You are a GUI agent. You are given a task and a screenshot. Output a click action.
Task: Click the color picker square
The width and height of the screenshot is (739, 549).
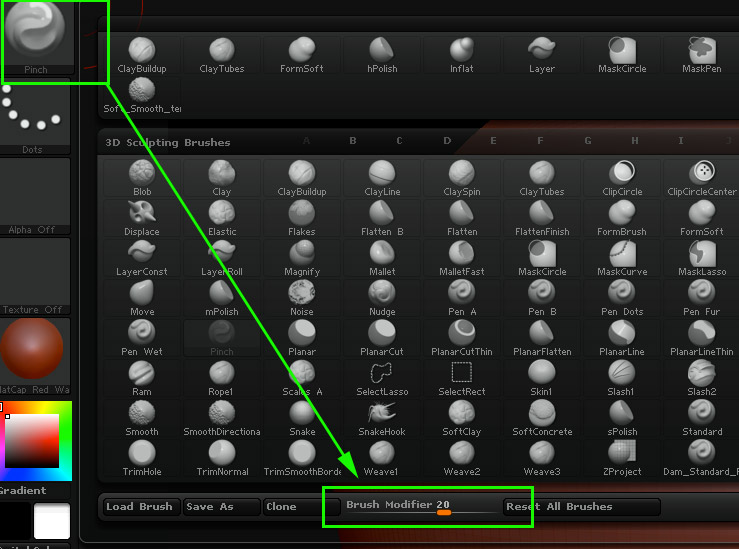pyautogui.click(x=32, y=441)
